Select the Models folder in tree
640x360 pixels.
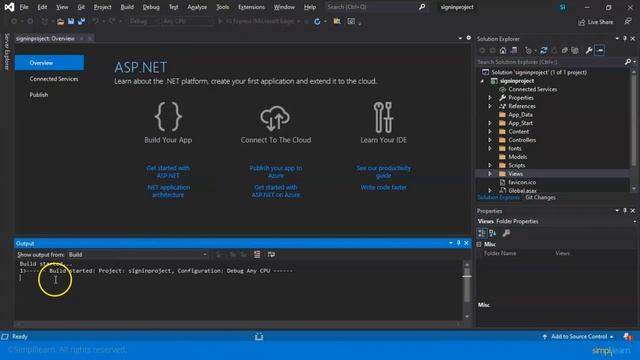(x=518, y=157)
